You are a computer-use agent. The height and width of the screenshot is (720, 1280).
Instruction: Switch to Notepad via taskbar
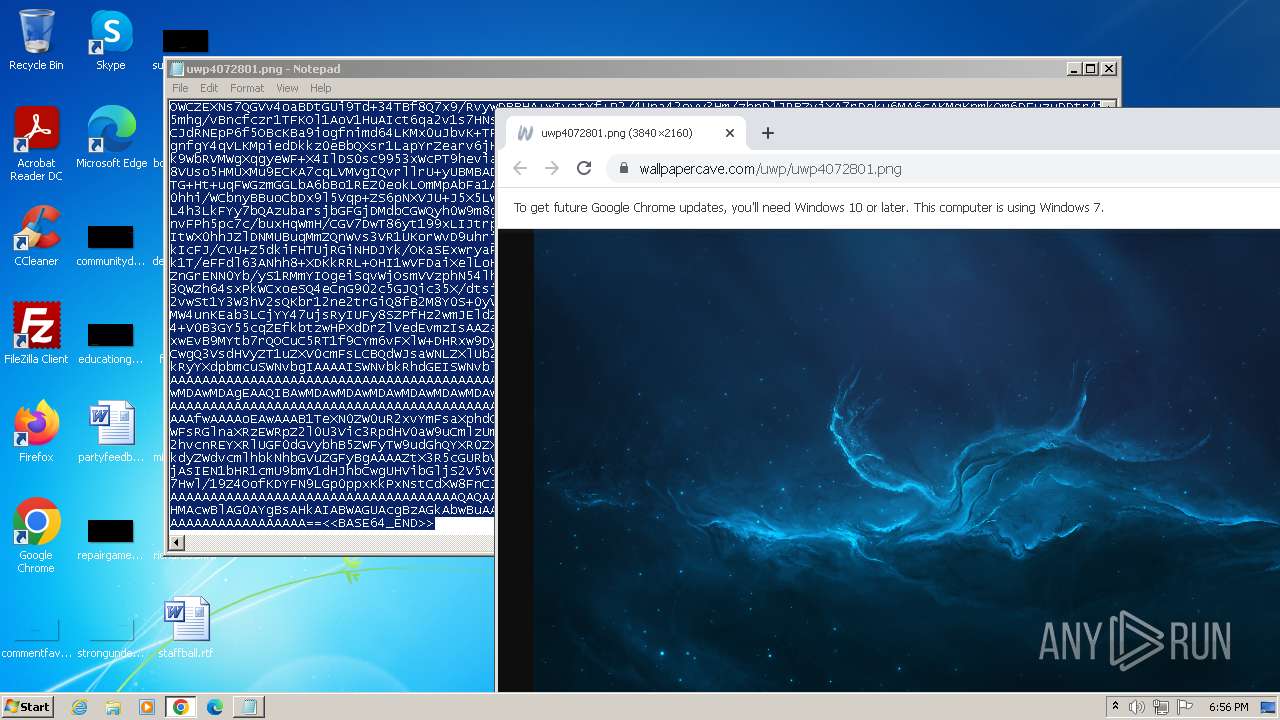pyautogui.click(x=249, y=707)
